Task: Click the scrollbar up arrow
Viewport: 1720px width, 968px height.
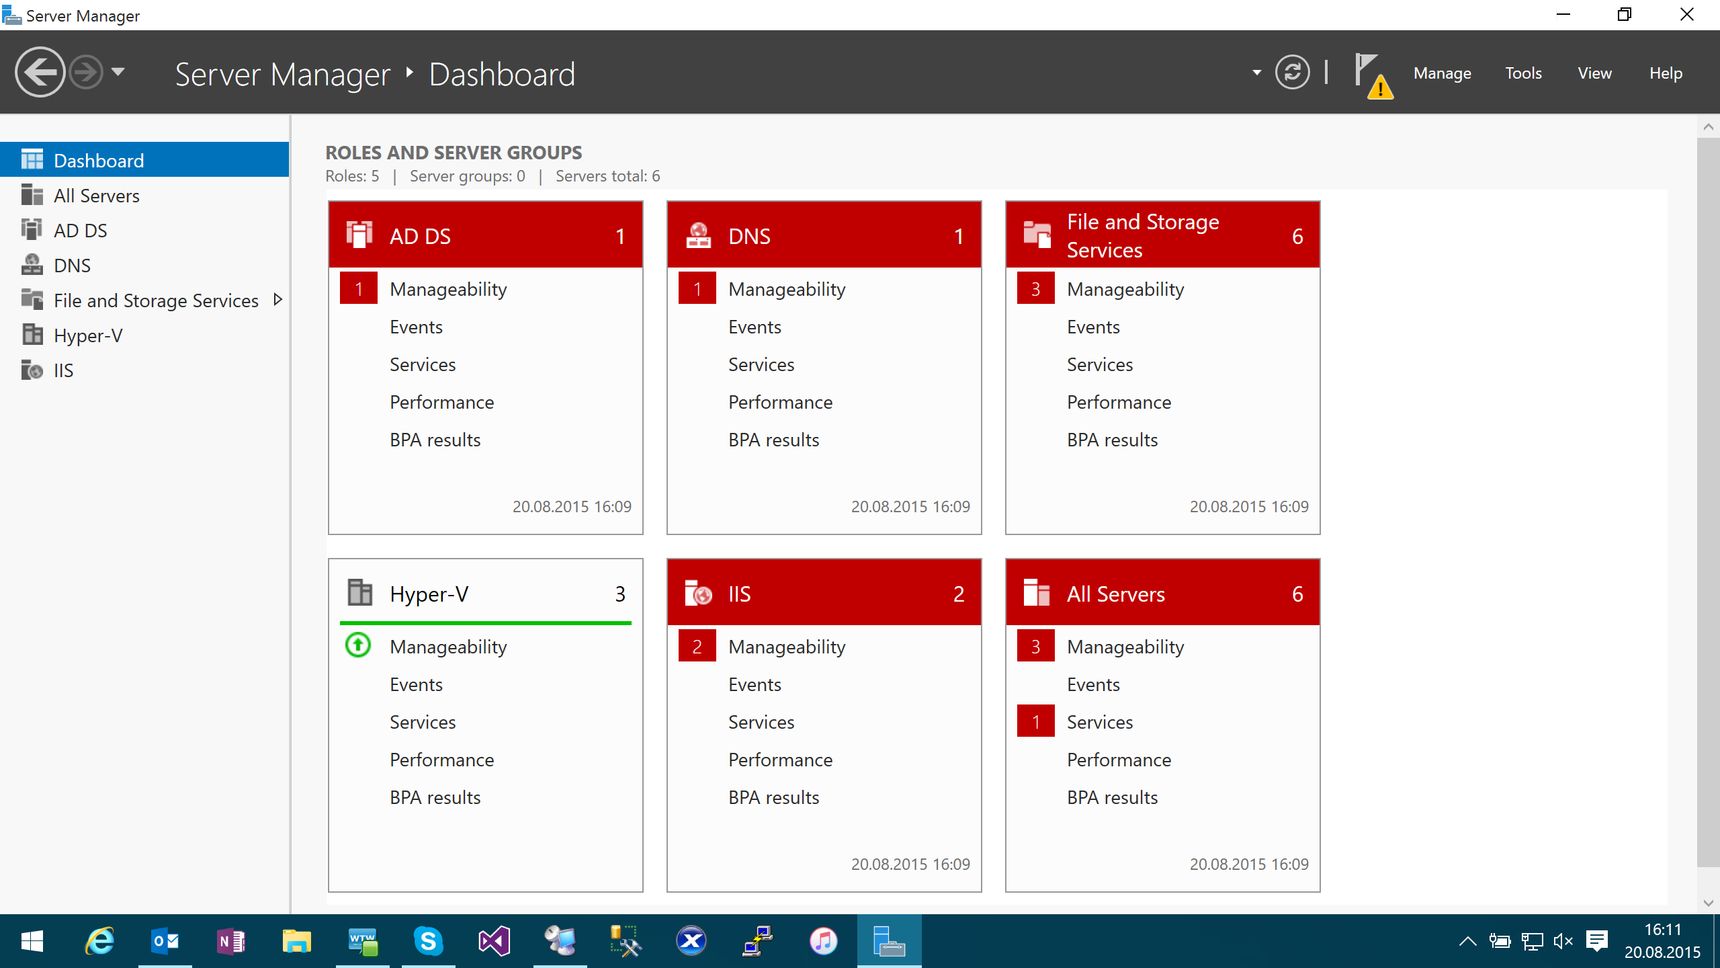Action: pos(1708,127)
